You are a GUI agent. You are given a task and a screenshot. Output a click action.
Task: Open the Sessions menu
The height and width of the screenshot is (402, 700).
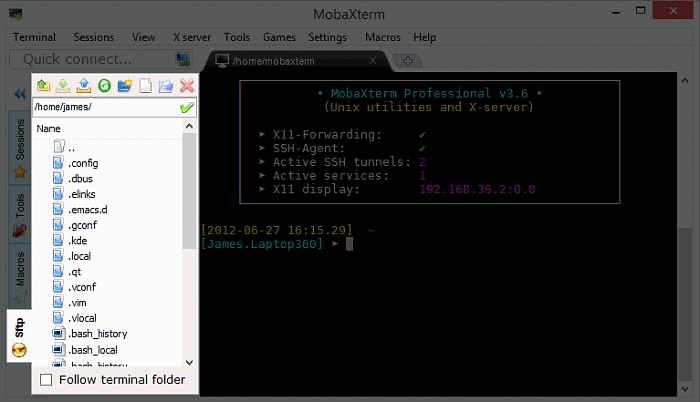click(94, 38)
